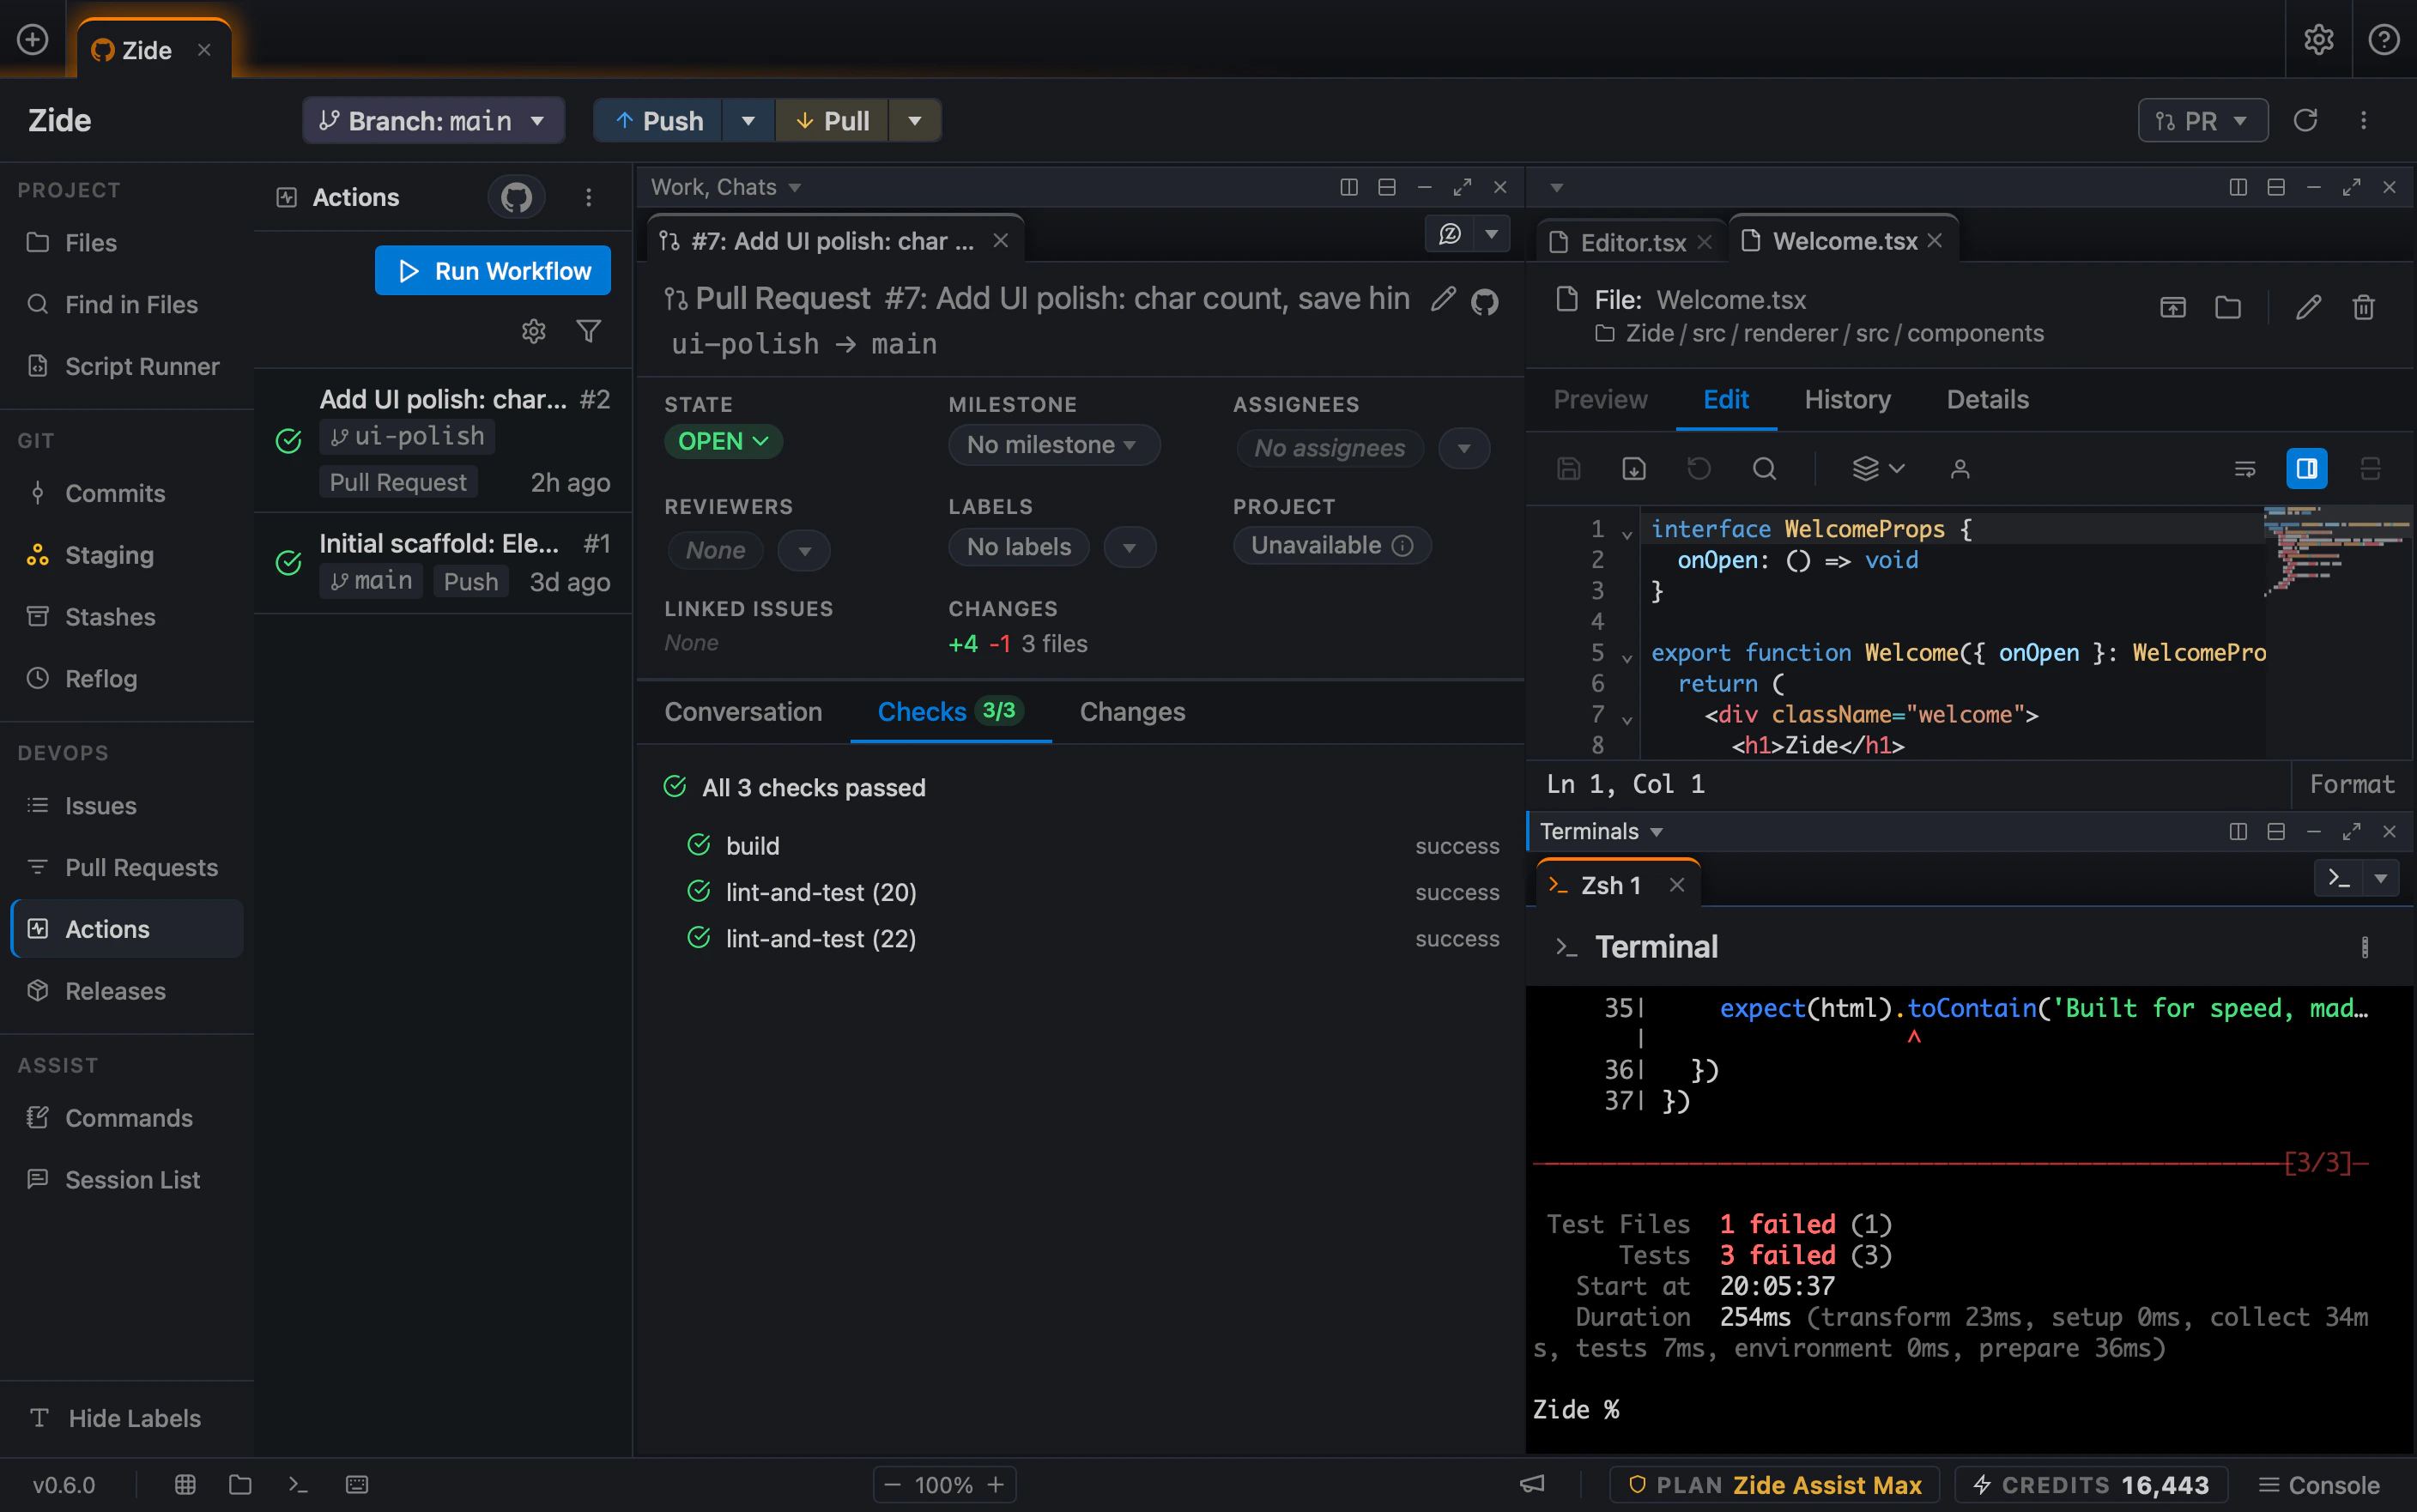Fold the interface block at line 1

tap(1627, 534)
